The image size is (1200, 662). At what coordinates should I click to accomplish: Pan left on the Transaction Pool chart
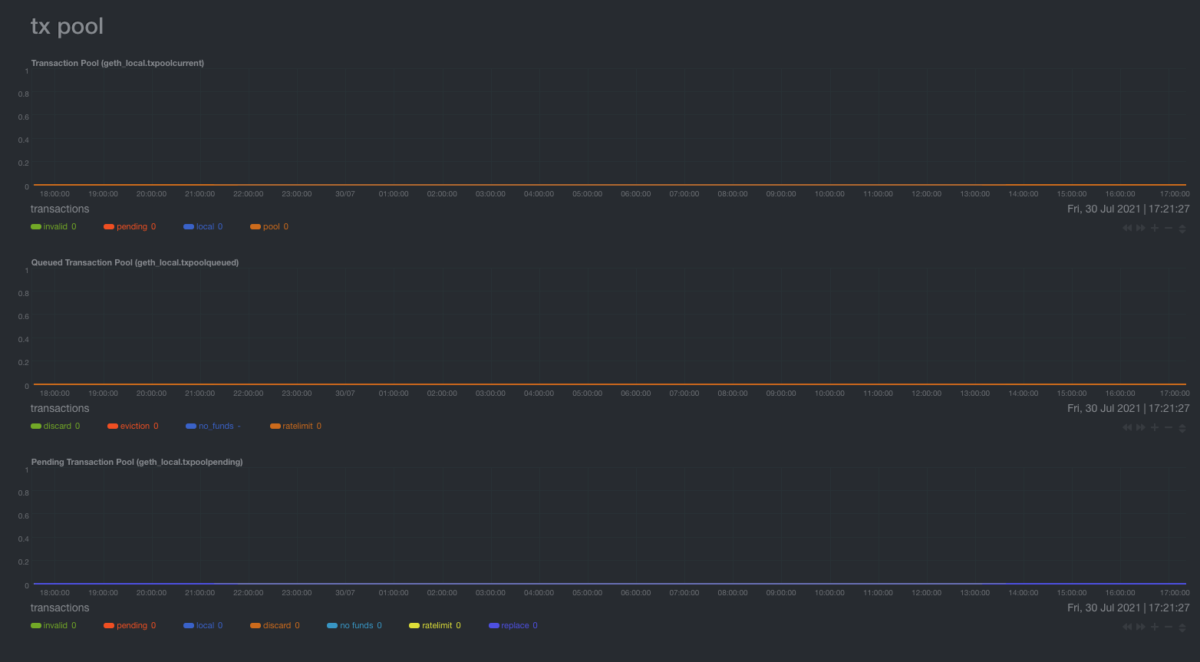1128,229
